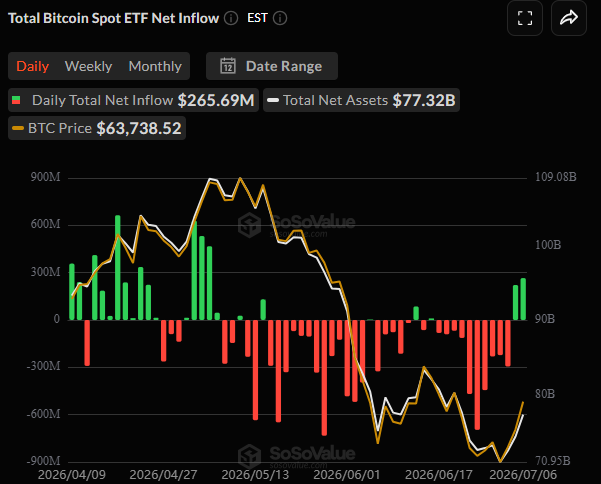The image size is (601, 484).
Task: Click the last green inflow bar
Action: tap(523, 299)
